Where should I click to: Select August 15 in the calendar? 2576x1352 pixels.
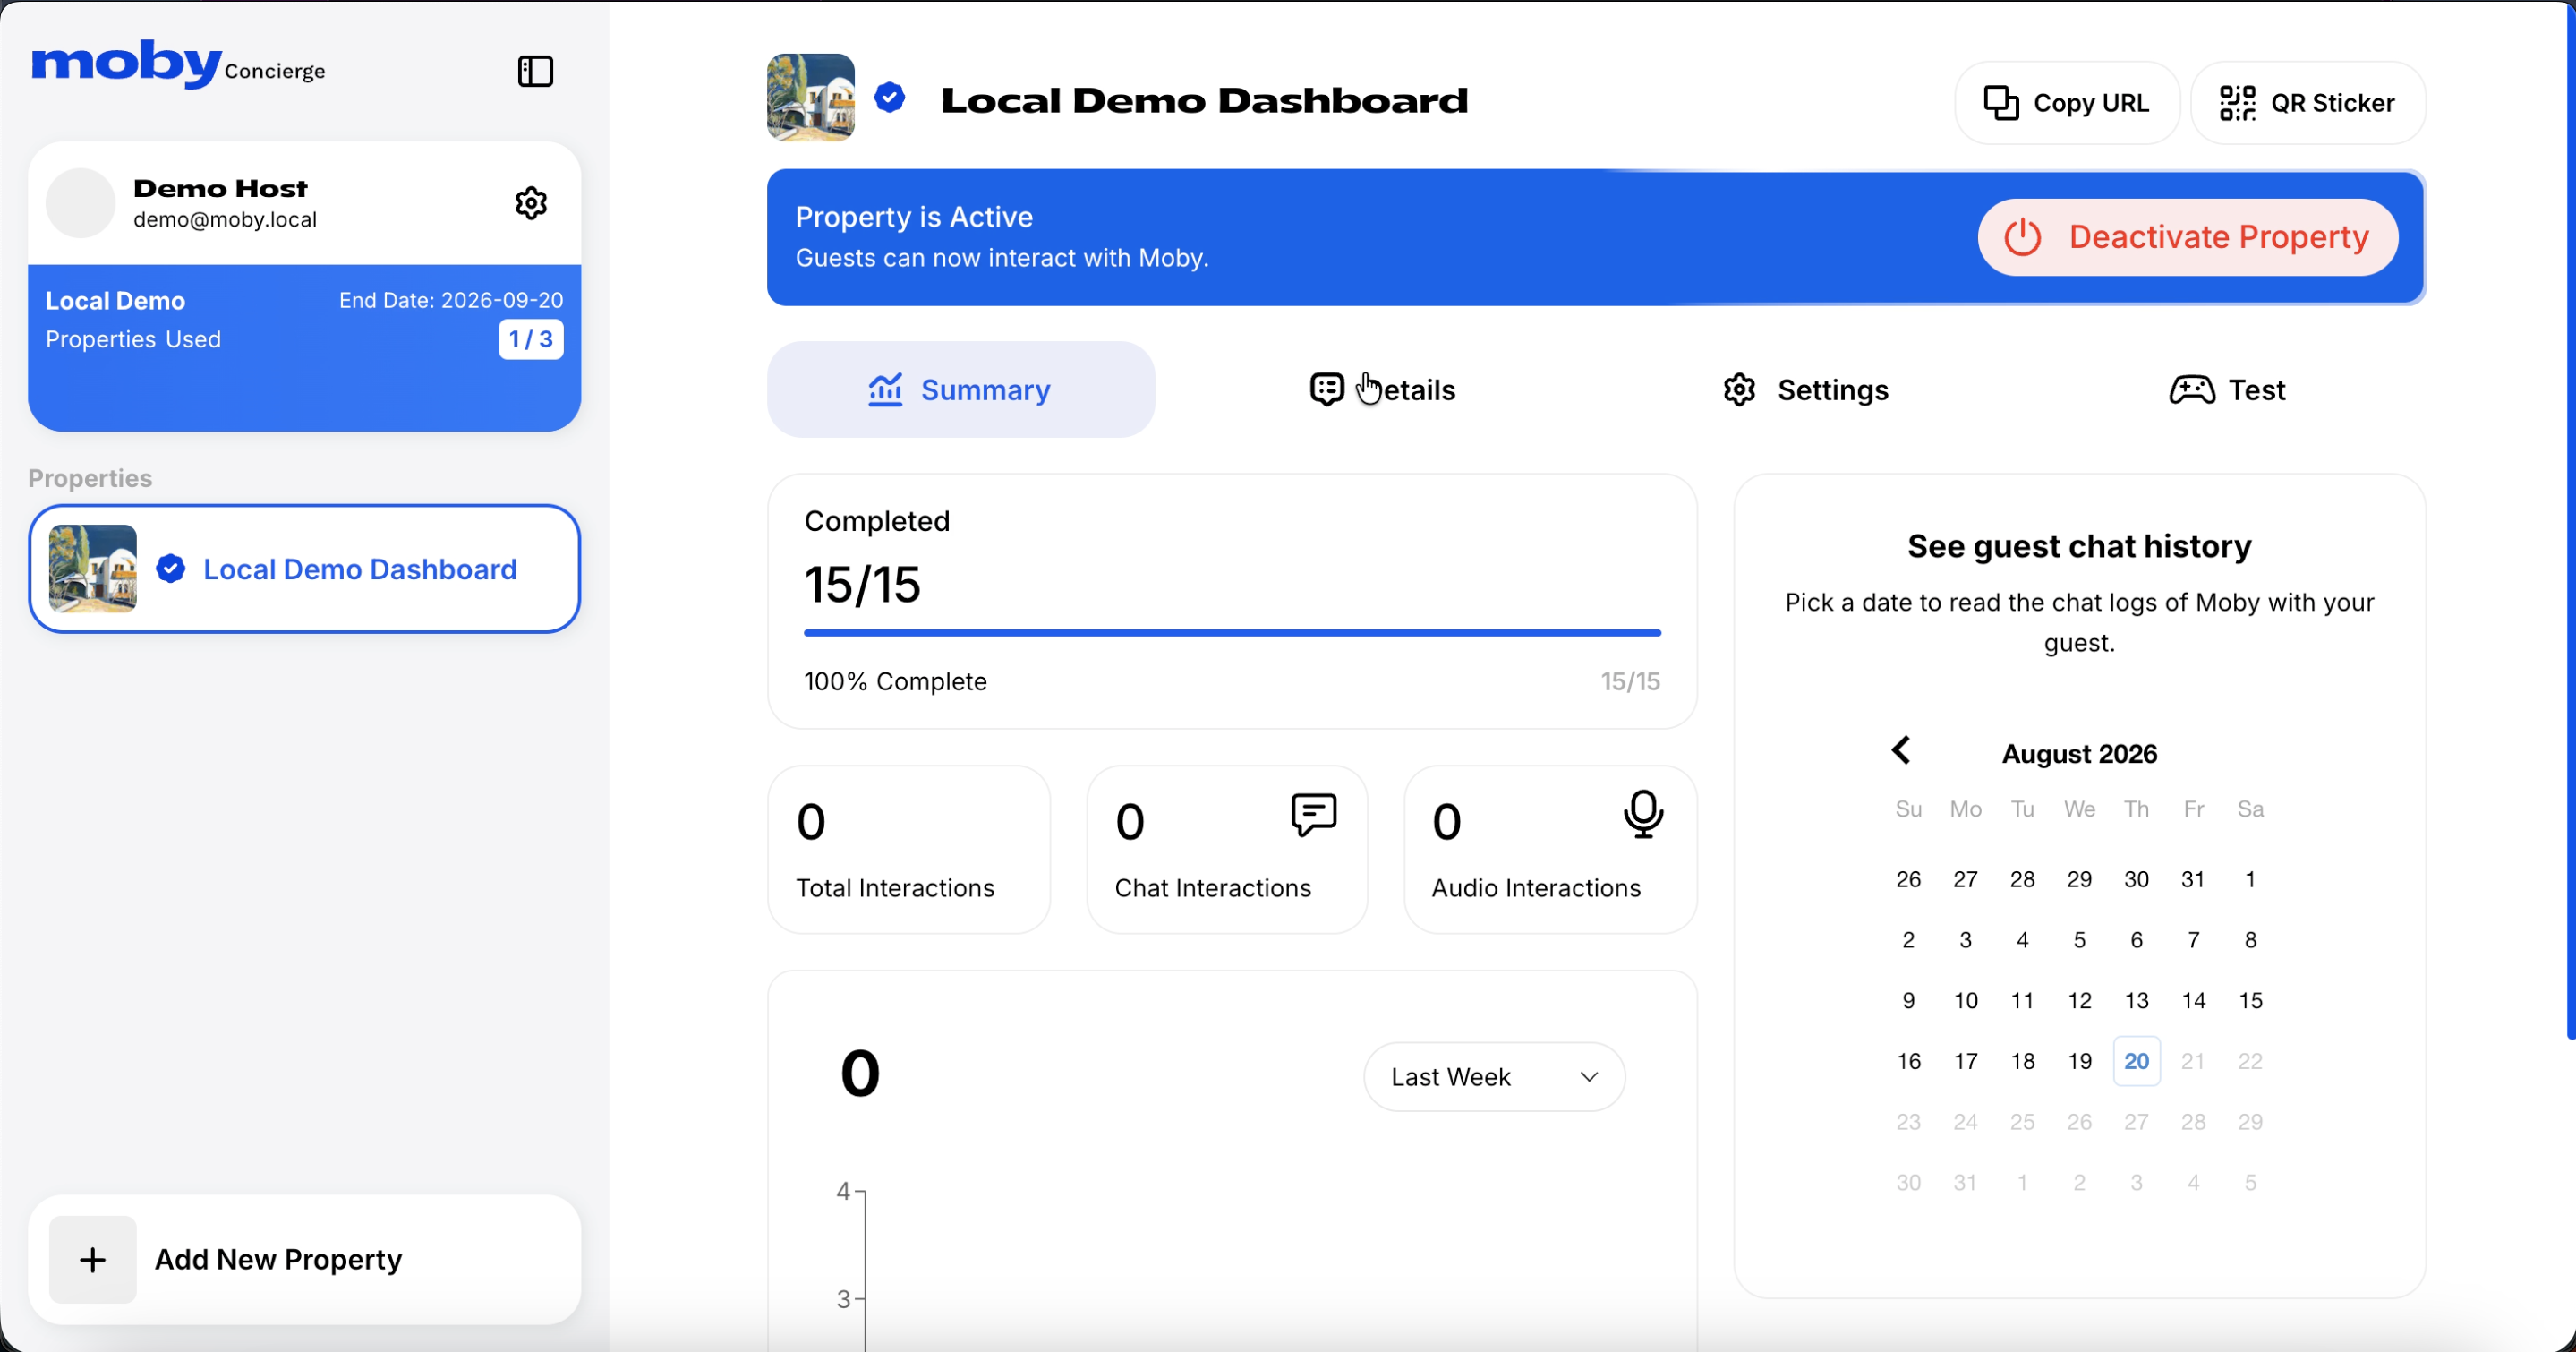click(2250, 1001)
